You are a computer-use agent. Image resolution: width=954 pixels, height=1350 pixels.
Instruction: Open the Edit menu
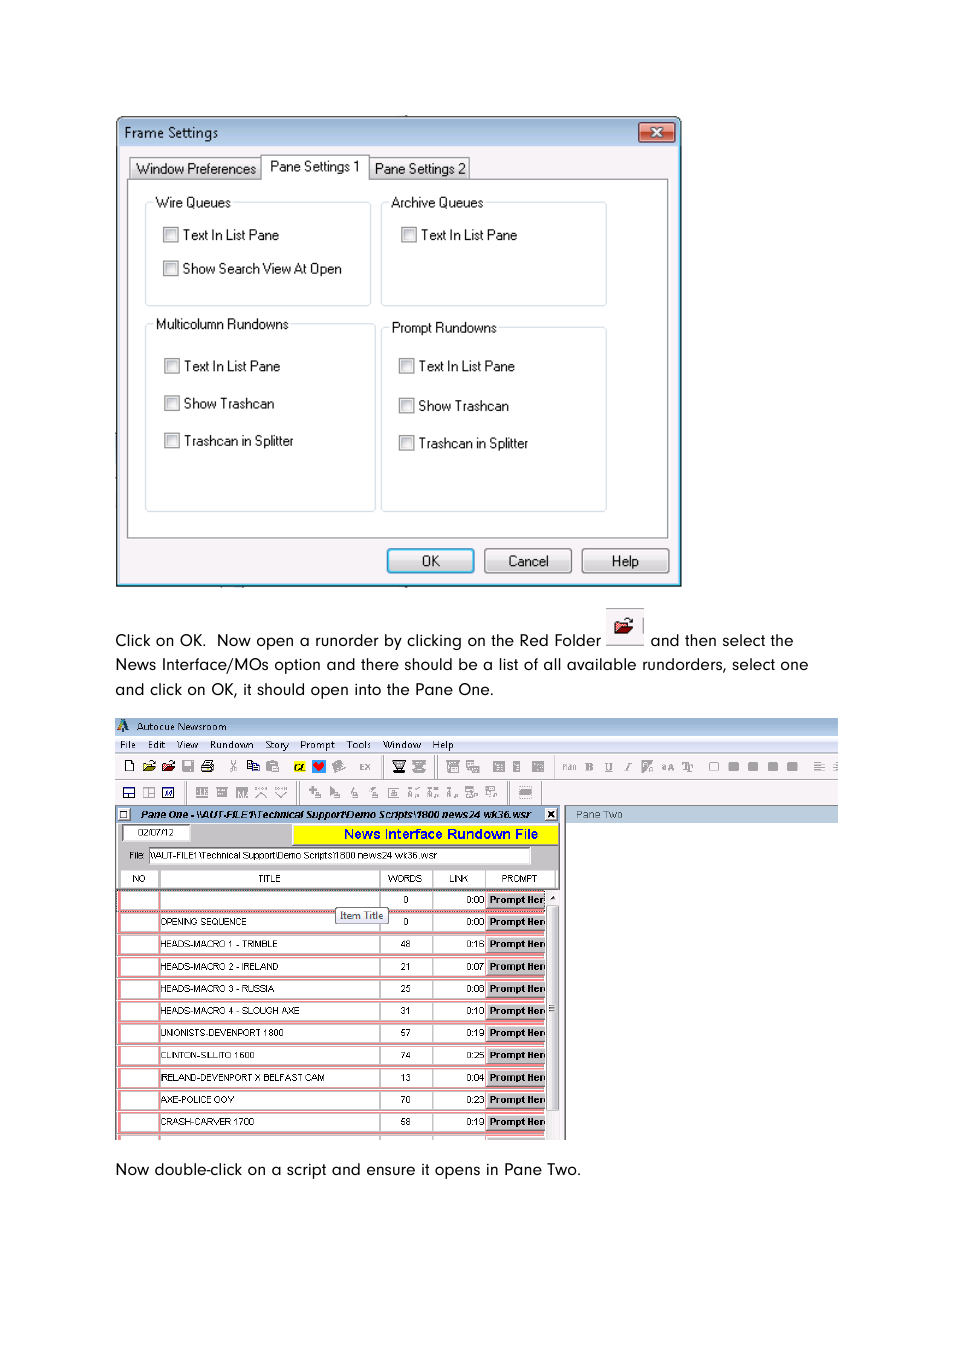tap(157, 745)
